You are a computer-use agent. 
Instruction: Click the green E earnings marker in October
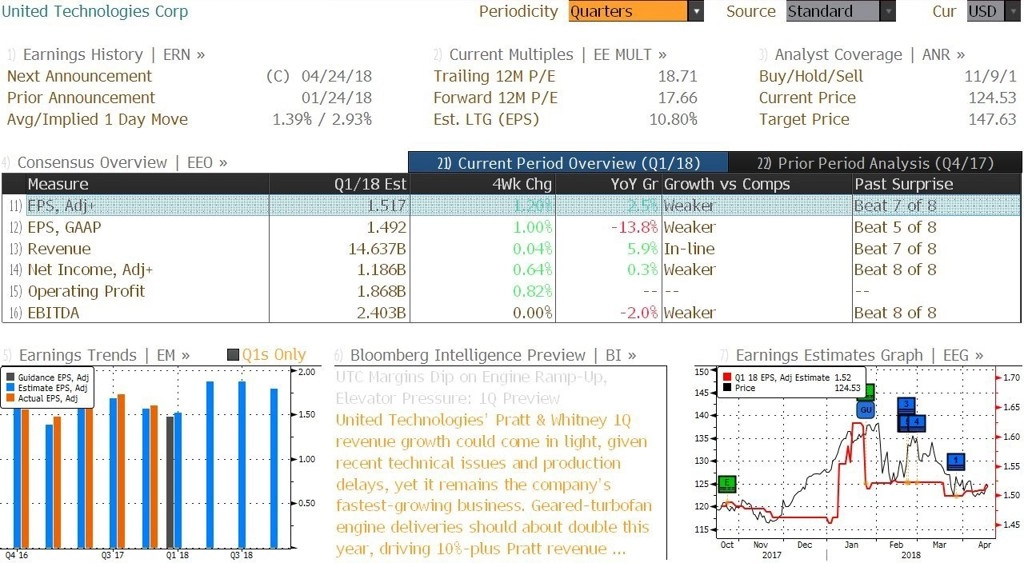click(727, 484)
